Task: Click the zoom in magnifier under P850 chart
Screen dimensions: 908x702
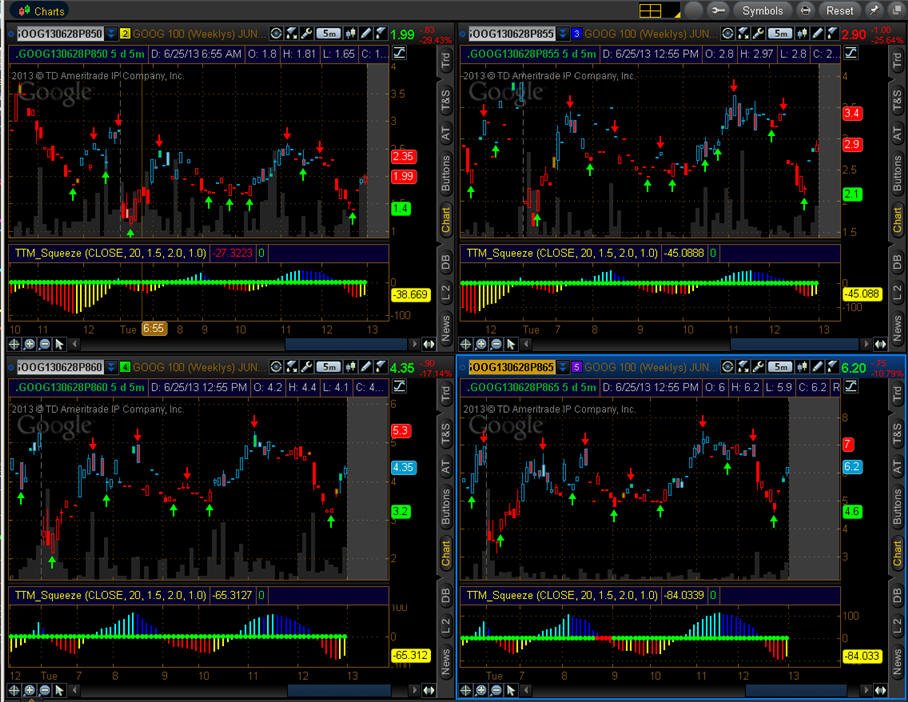Action: click(29, 344)
